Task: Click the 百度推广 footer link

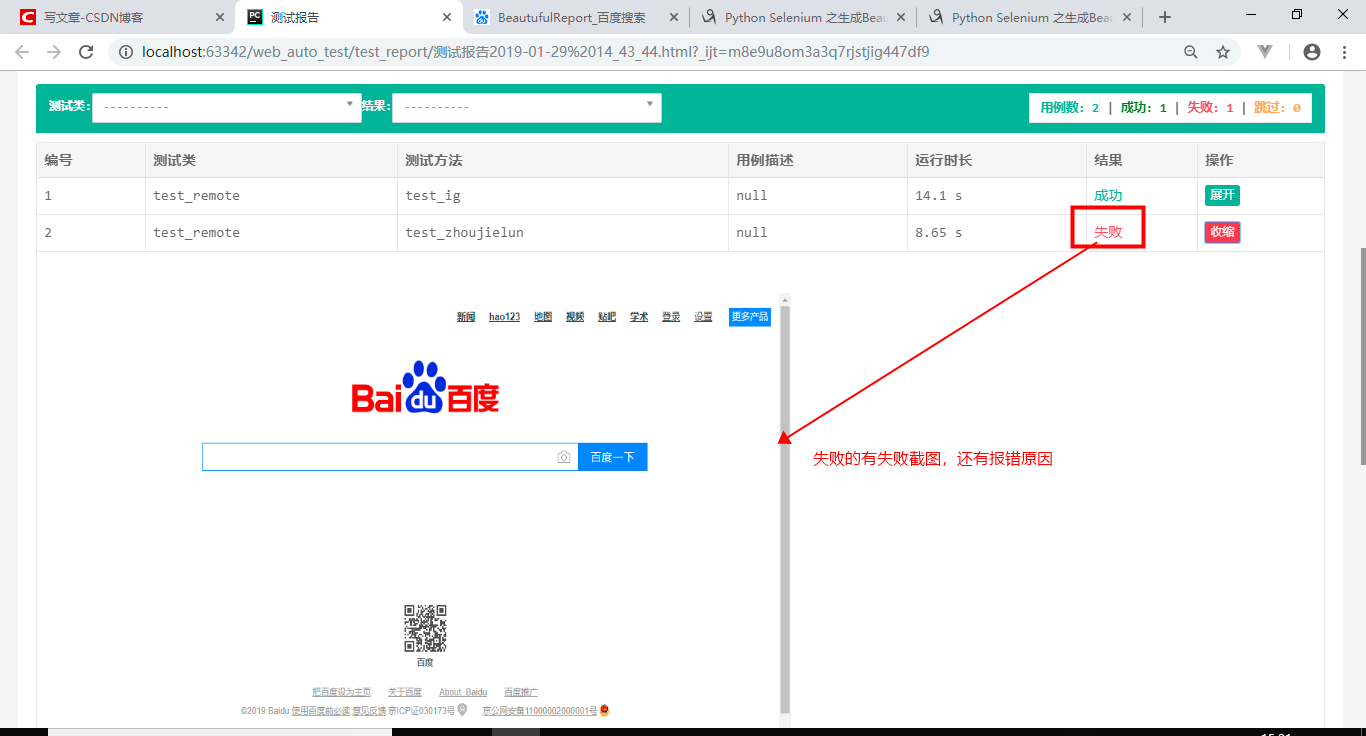Action: 521,692
